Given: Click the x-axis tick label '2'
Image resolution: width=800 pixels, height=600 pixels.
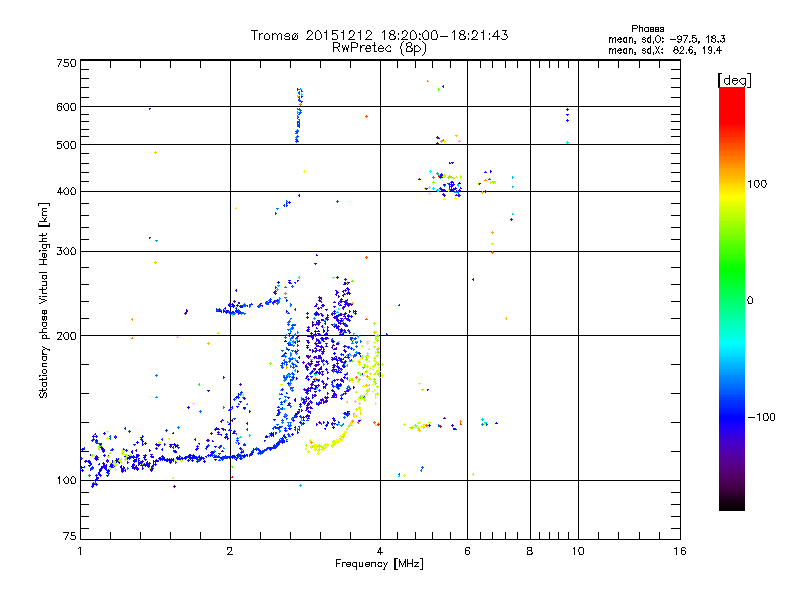Looking at the screenshot, I should [x=230, y=551].
